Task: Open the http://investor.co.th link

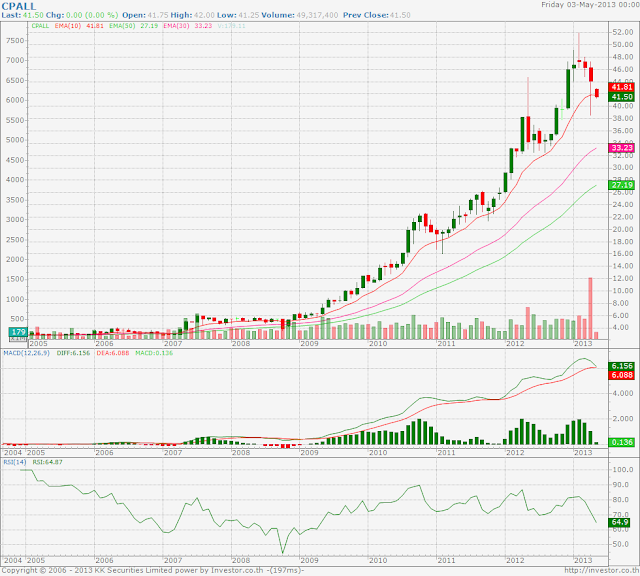Action: (602, 571)
